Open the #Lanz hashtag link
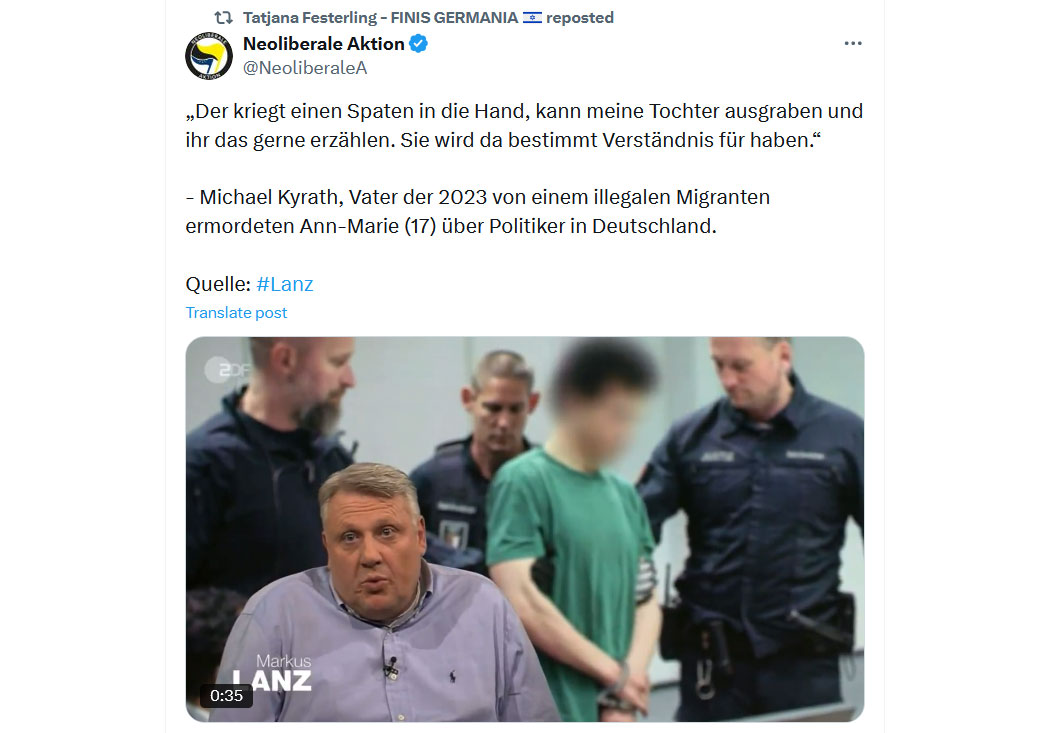Viewport: 1050px width, 733px height. (x=285, y=284)
